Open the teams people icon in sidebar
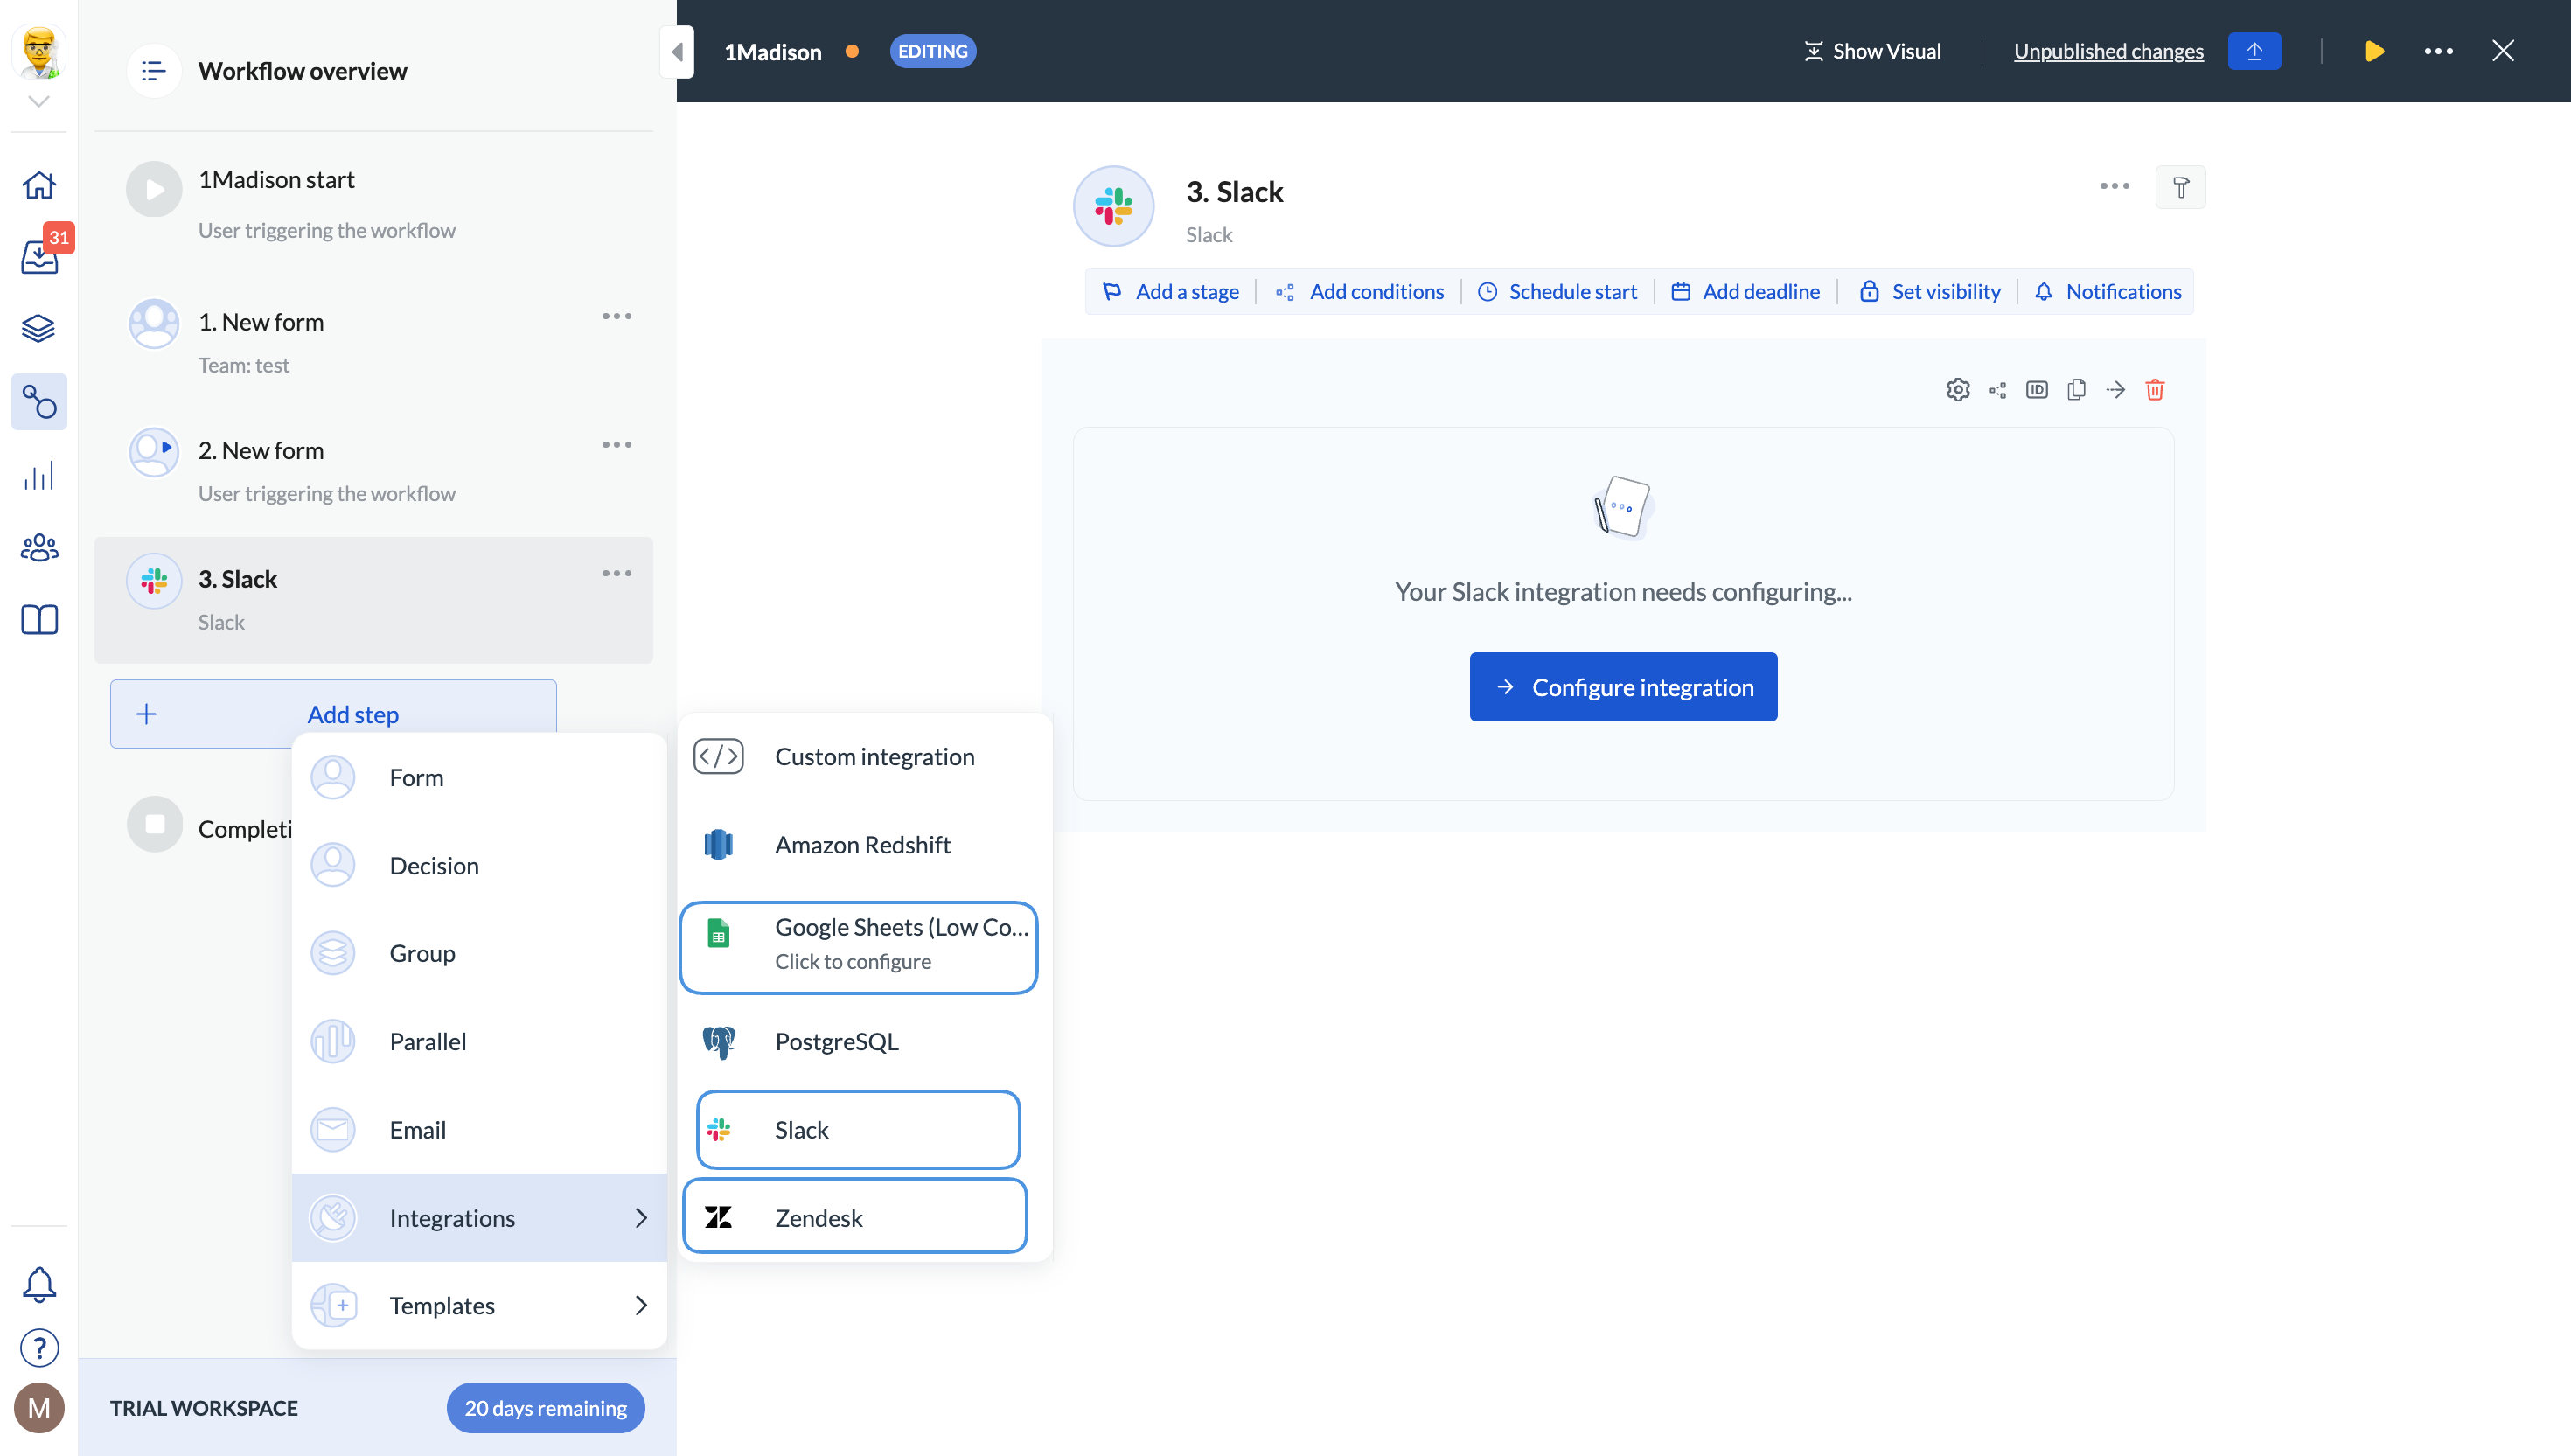The width and height of the screenshot is (2571, 1456). [39, 548]
